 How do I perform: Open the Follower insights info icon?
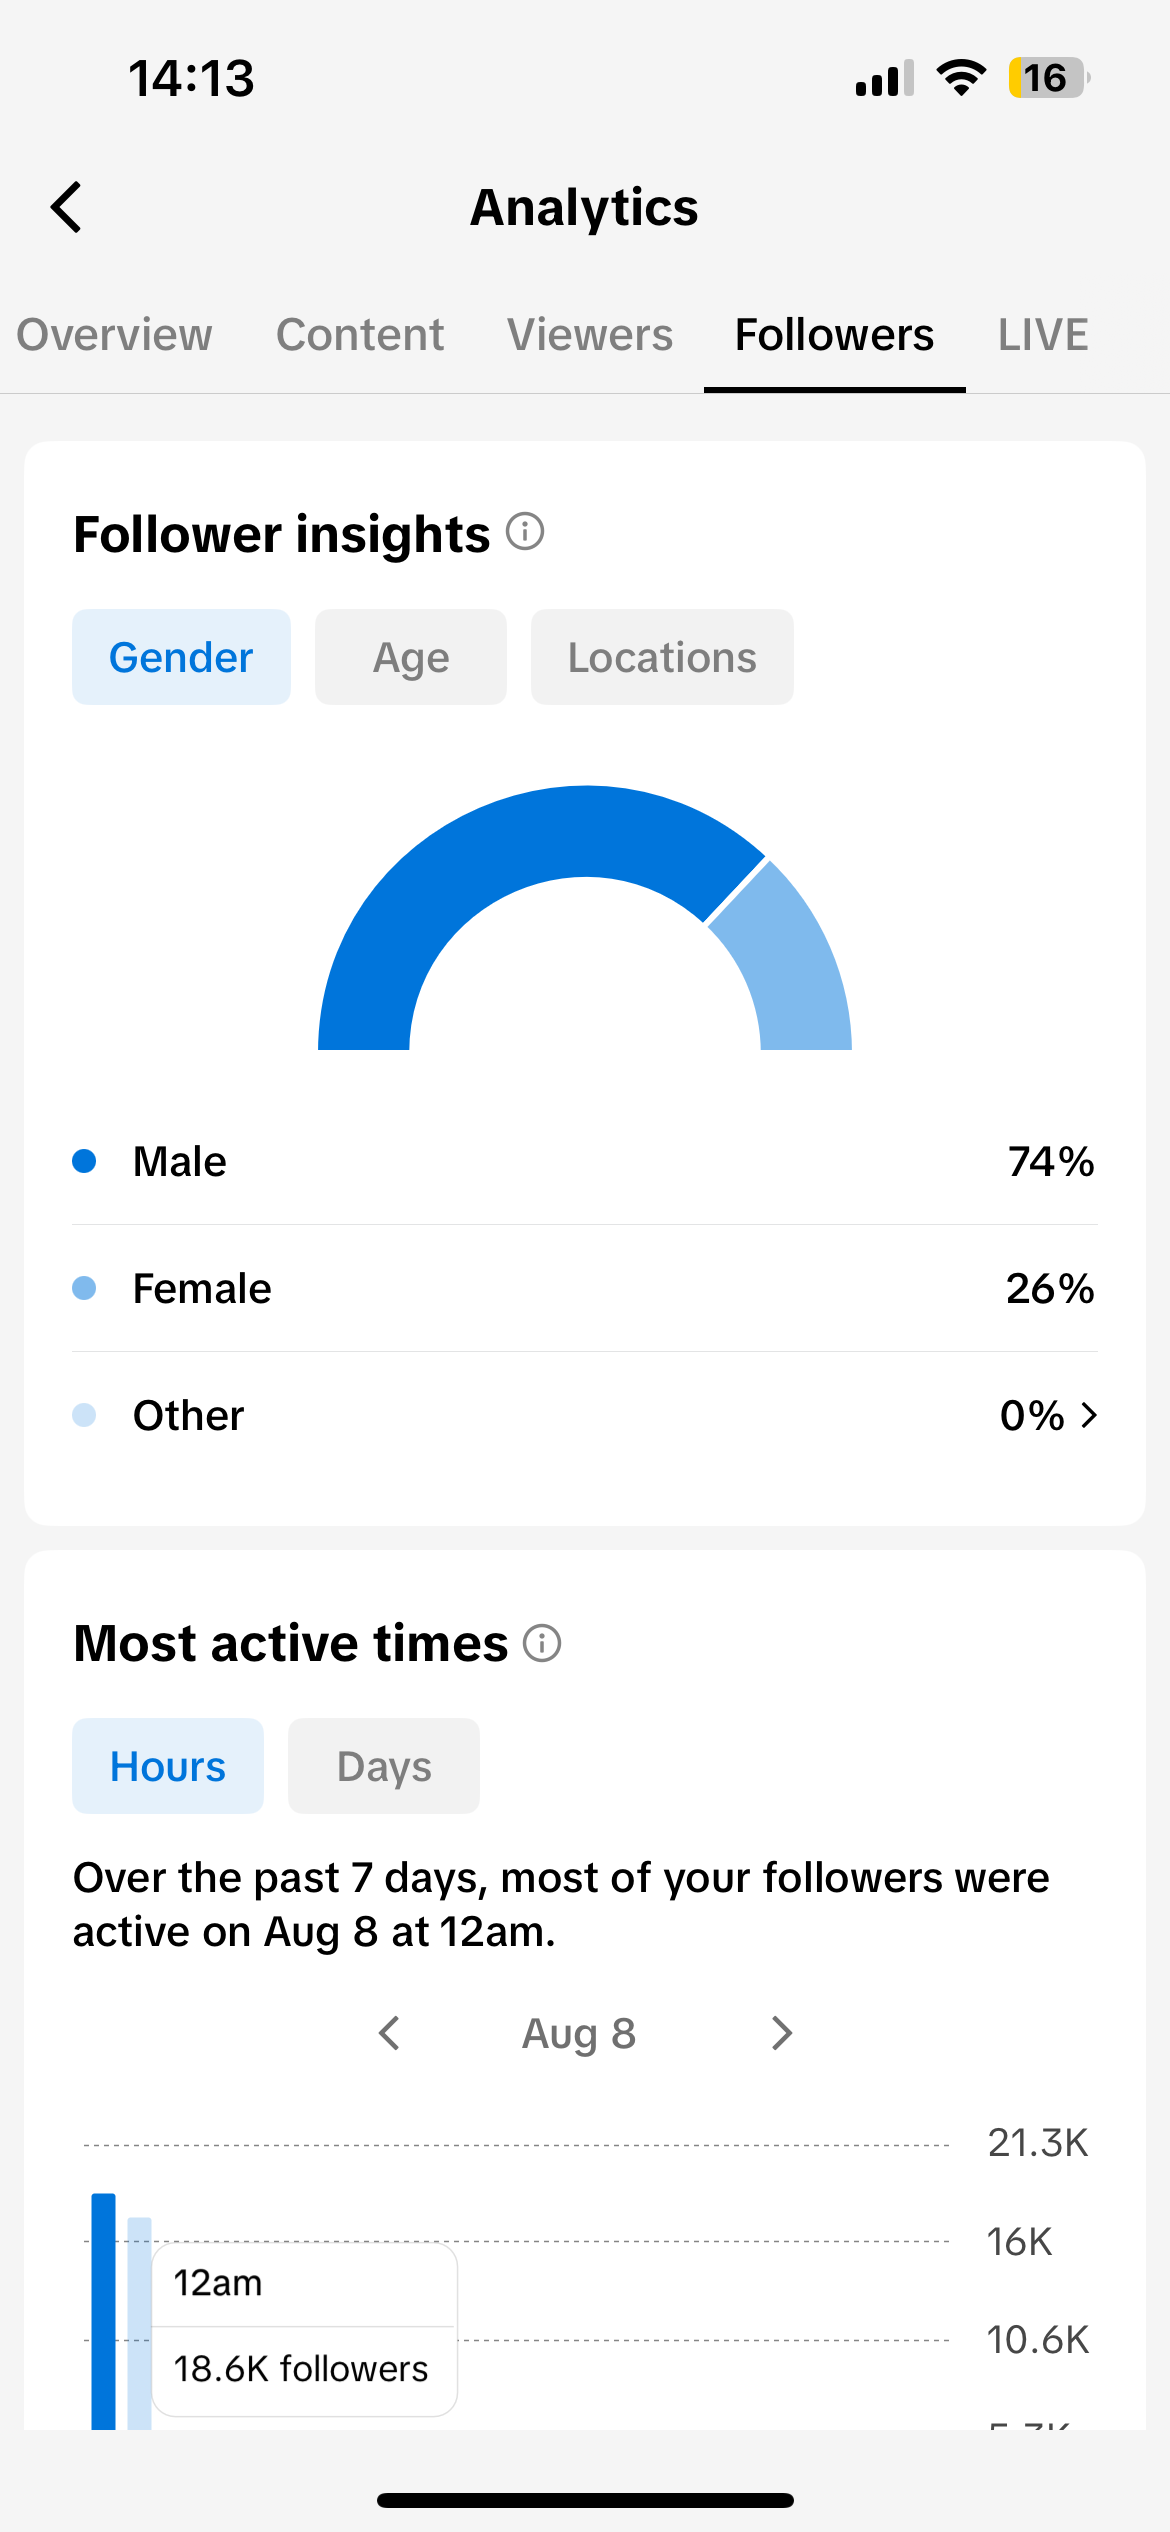(x=525, y=531)
